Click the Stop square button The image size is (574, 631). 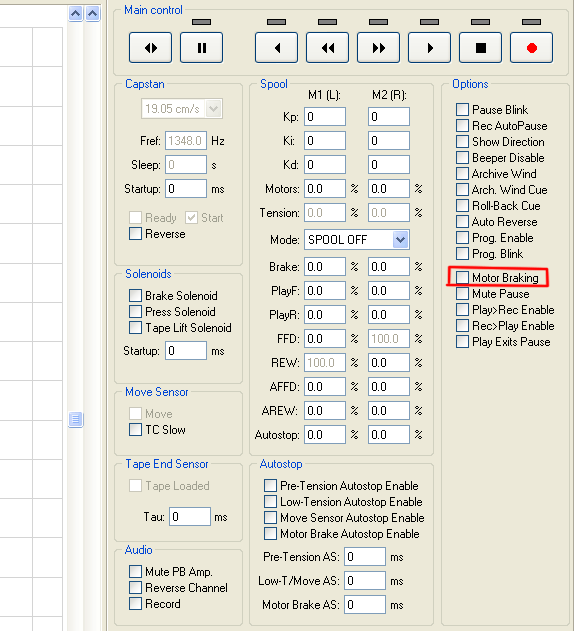click(x=480, y=48)
